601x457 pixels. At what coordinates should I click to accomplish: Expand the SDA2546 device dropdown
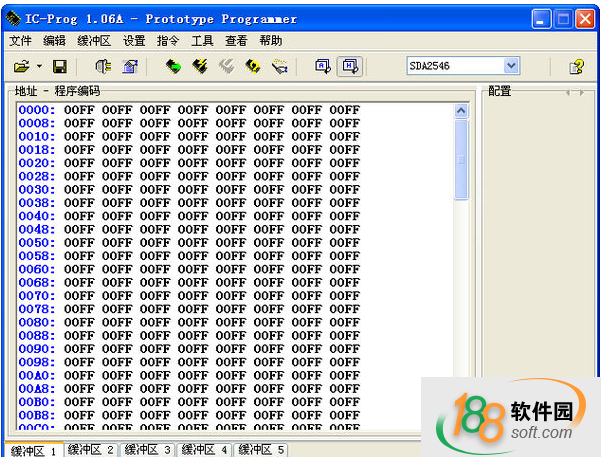pyautogui.click(x=511, y=66)
